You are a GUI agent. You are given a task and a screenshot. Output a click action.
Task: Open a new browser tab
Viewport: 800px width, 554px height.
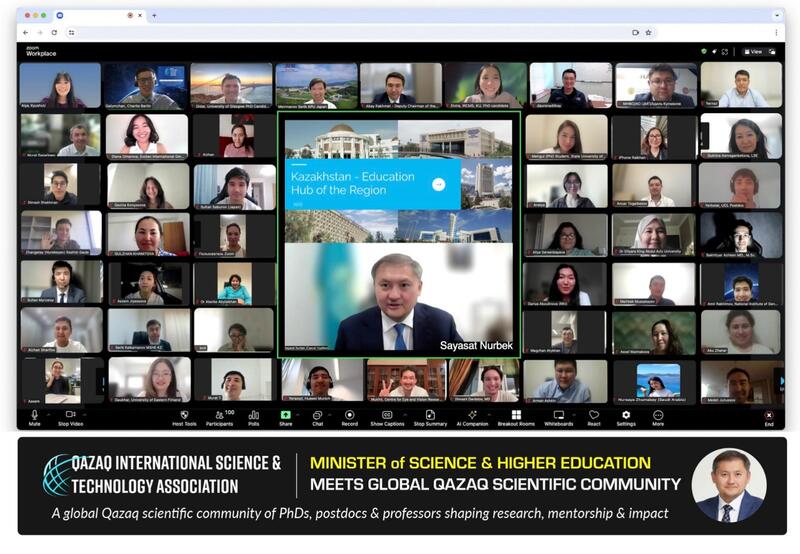154,16
